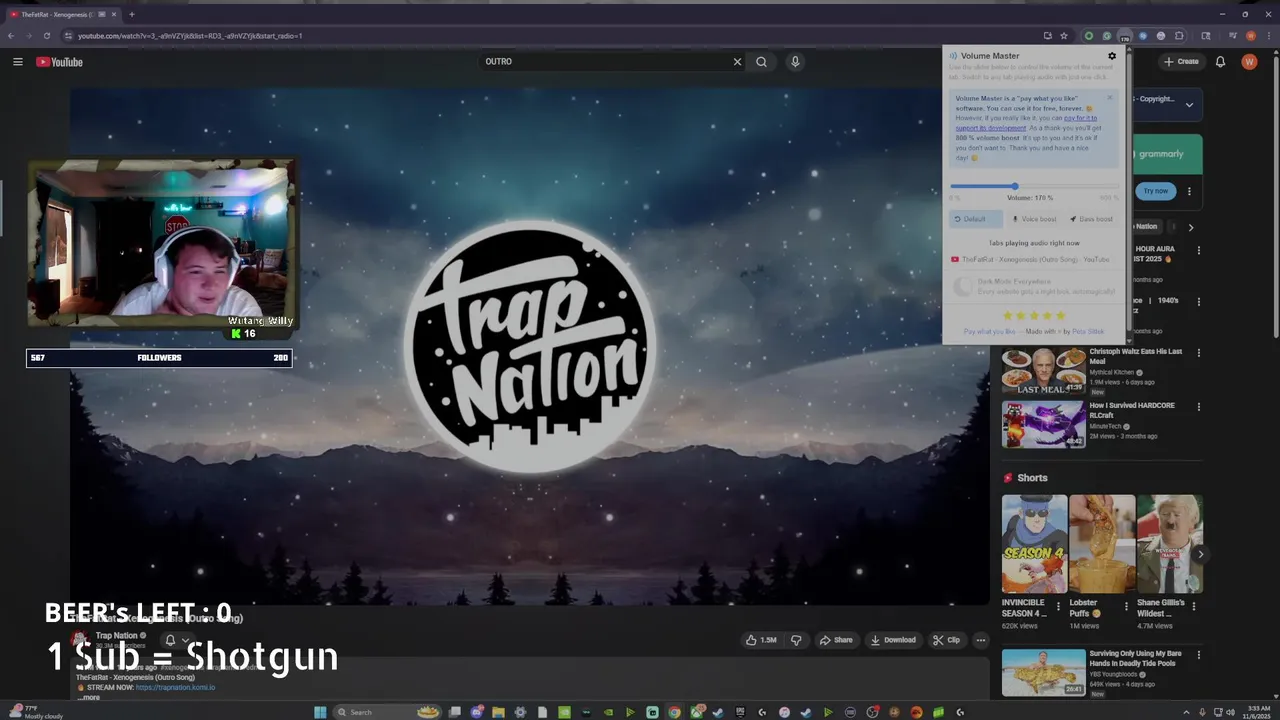
Task: Open the Dark Mode Everywhere promotion
Action: (1033, 287)
